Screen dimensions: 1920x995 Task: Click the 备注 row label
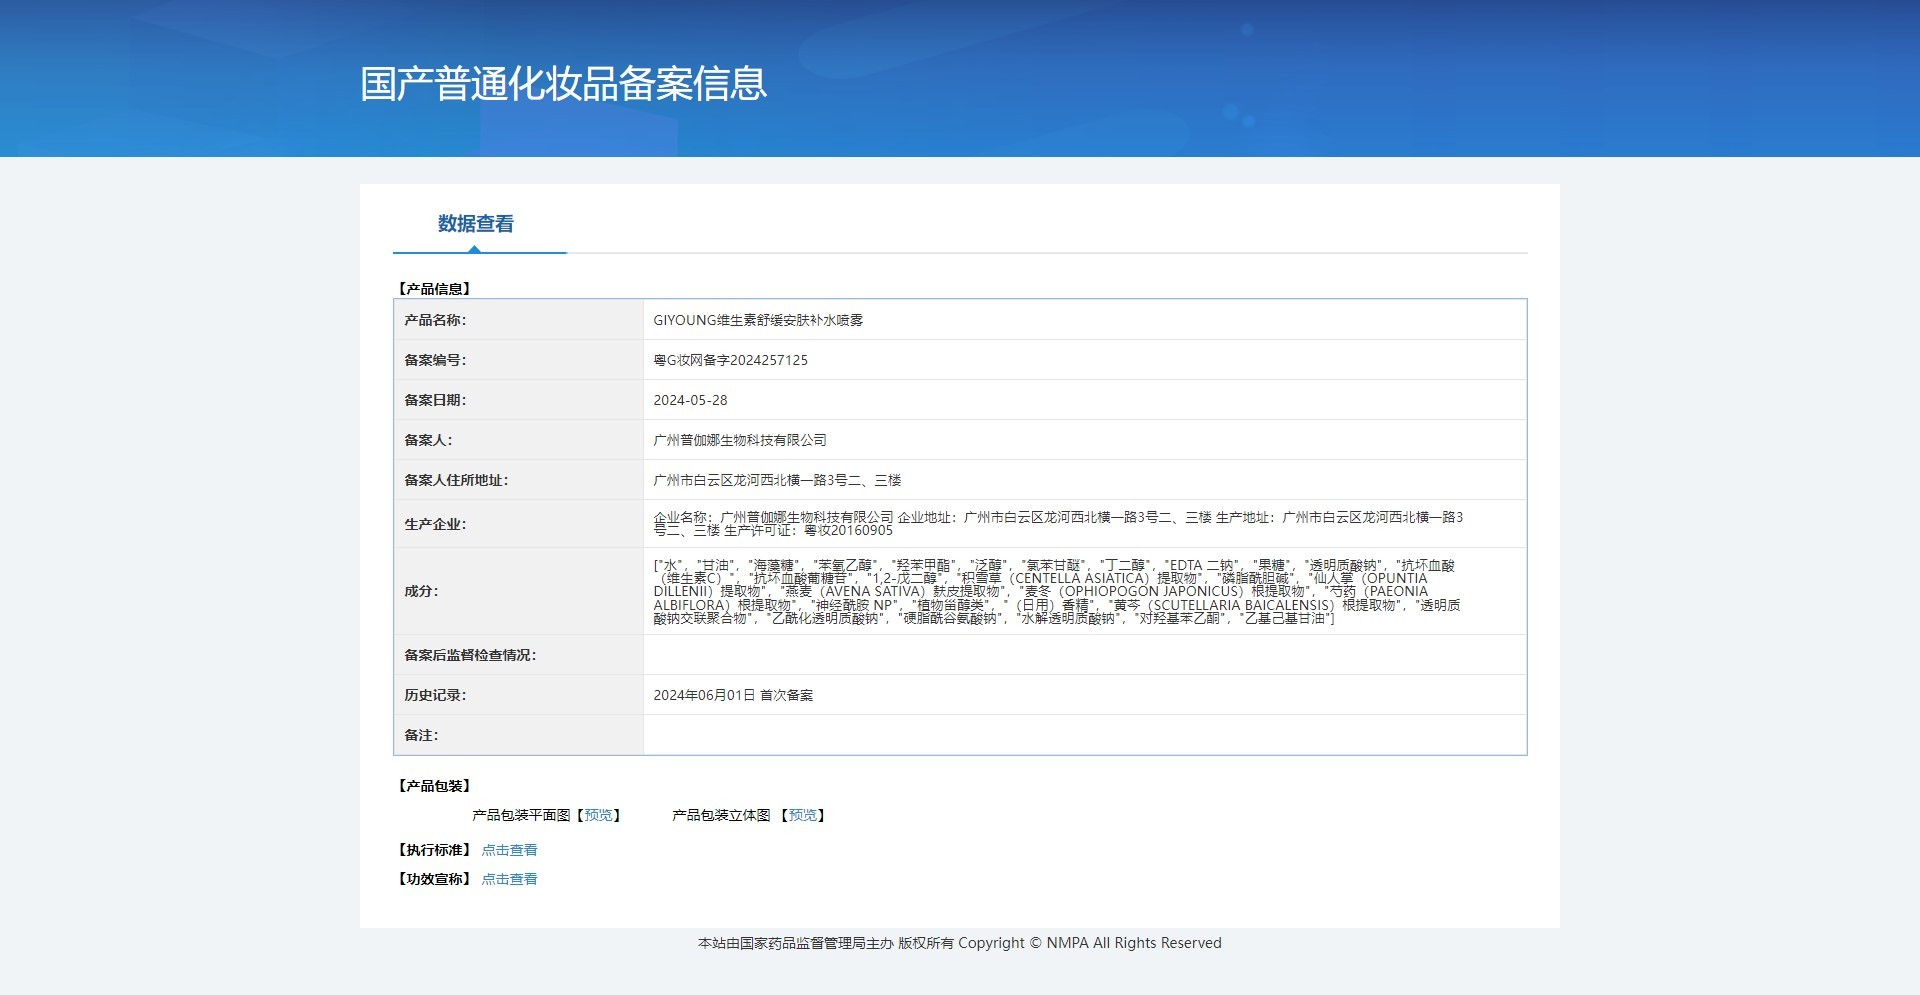[x=421, y=735]
